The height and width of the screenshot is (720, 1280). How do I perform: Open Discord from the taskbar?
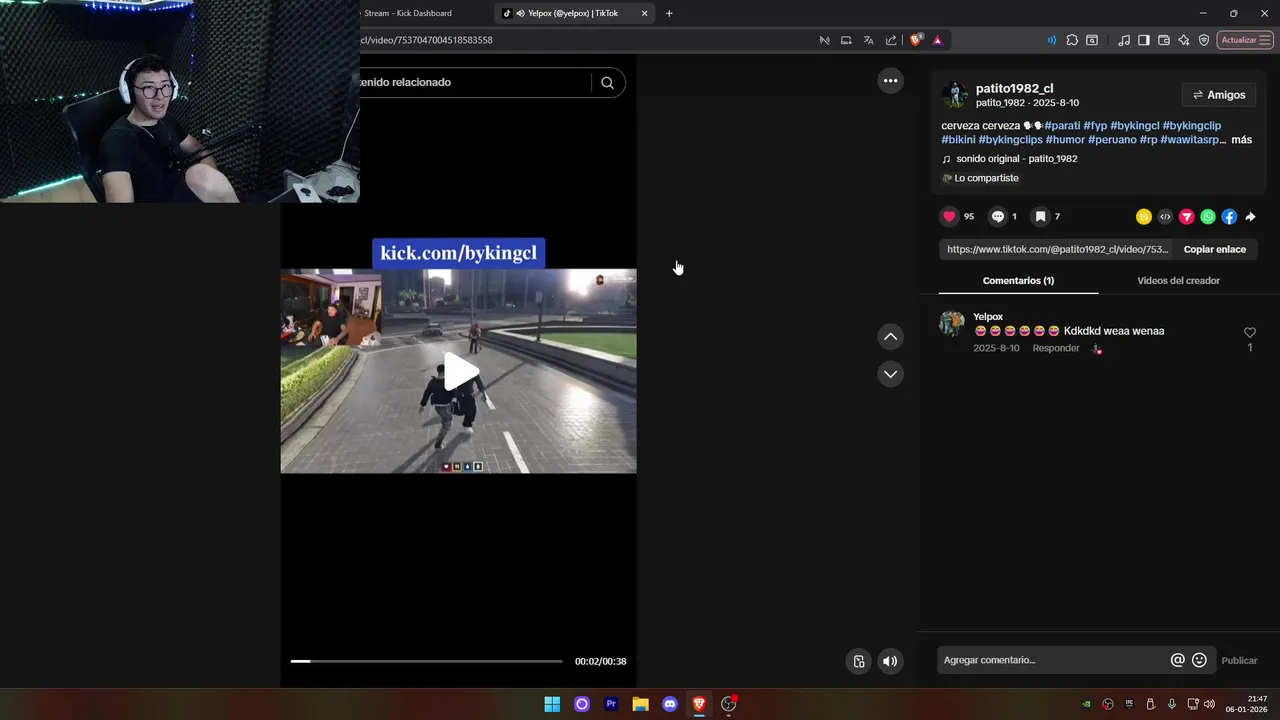coord(670,704)
